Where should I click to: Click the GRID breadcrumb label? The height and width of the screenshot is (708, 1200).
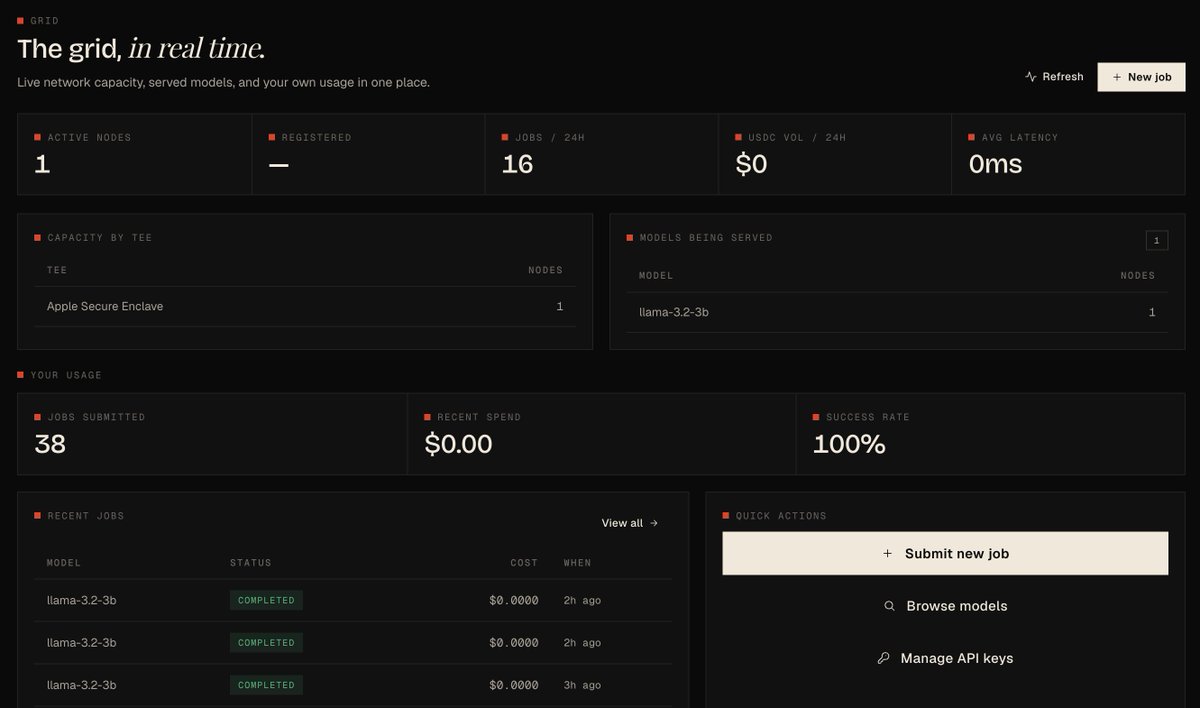tap(44, 20)
